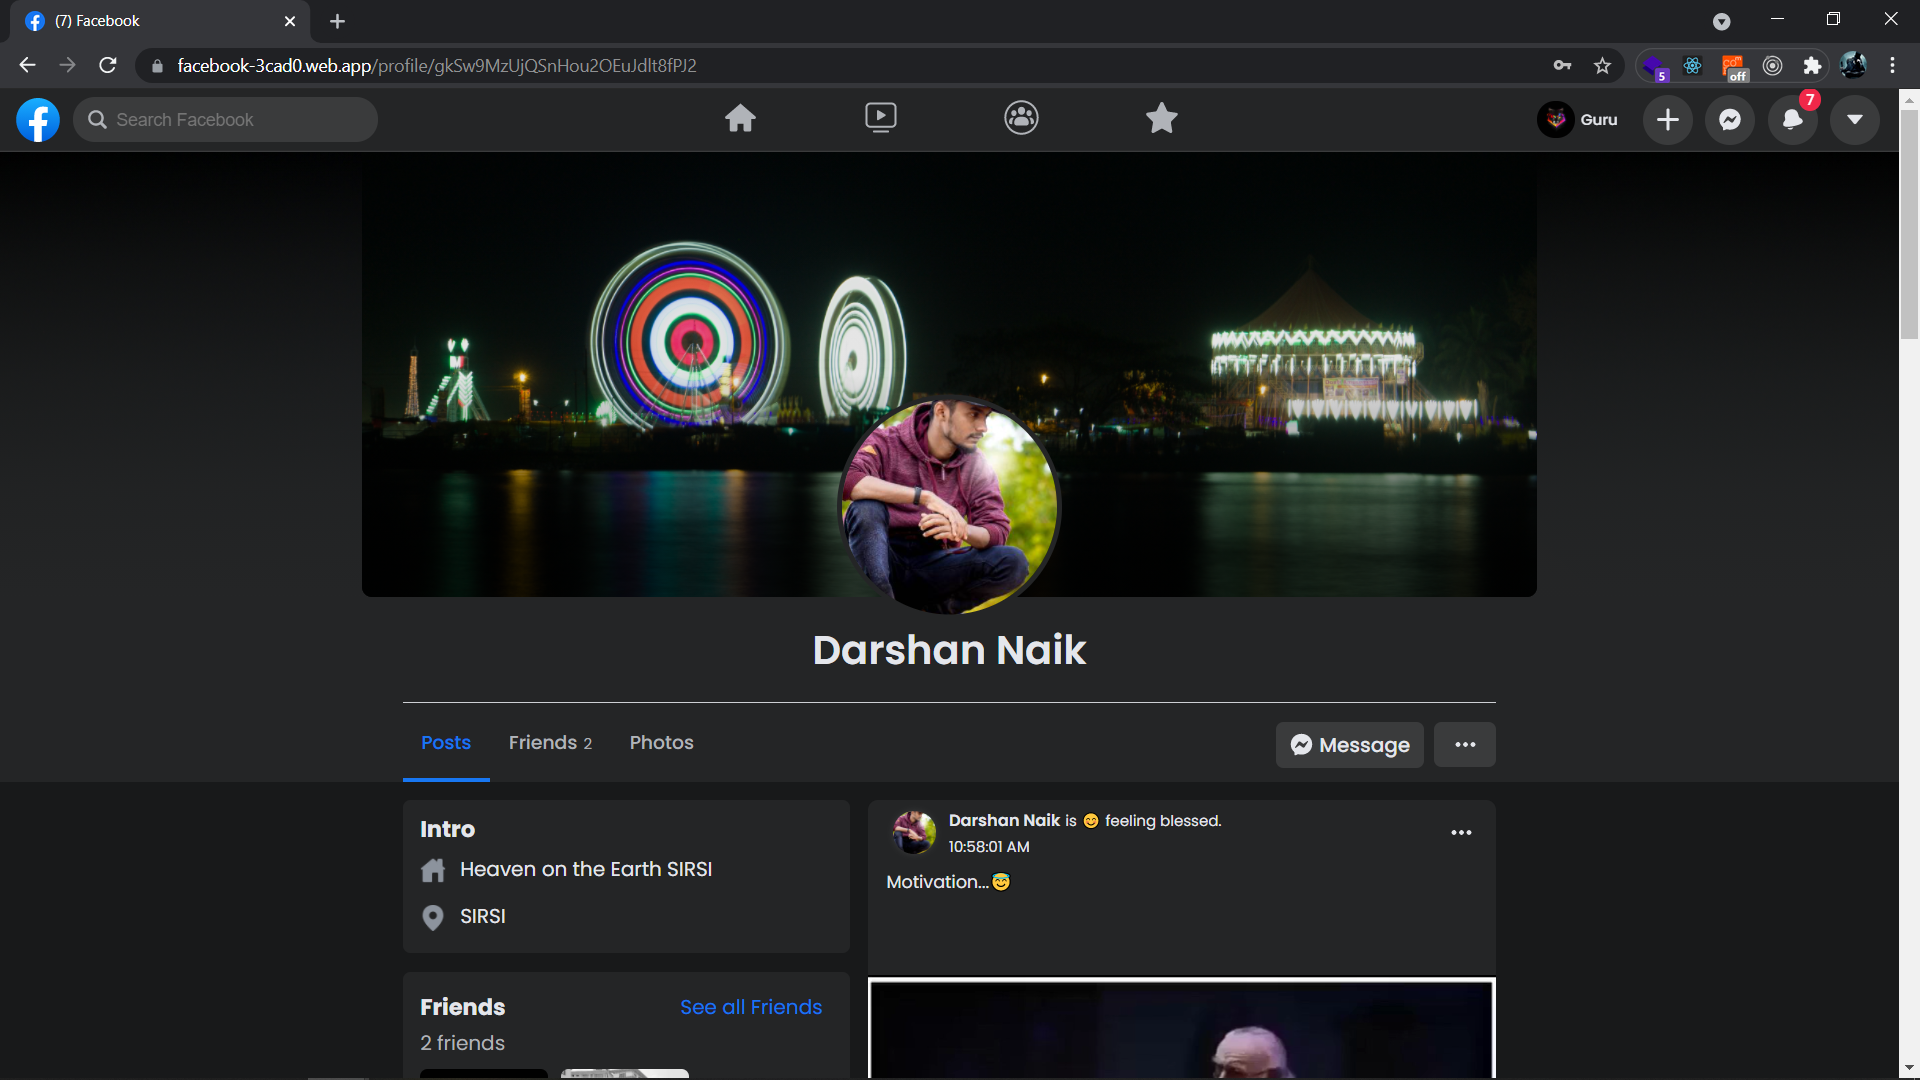Open Messenger icon in top bar
Image resolution: width=1920 pixels, height=1080 pixels.
point(1730,120)
